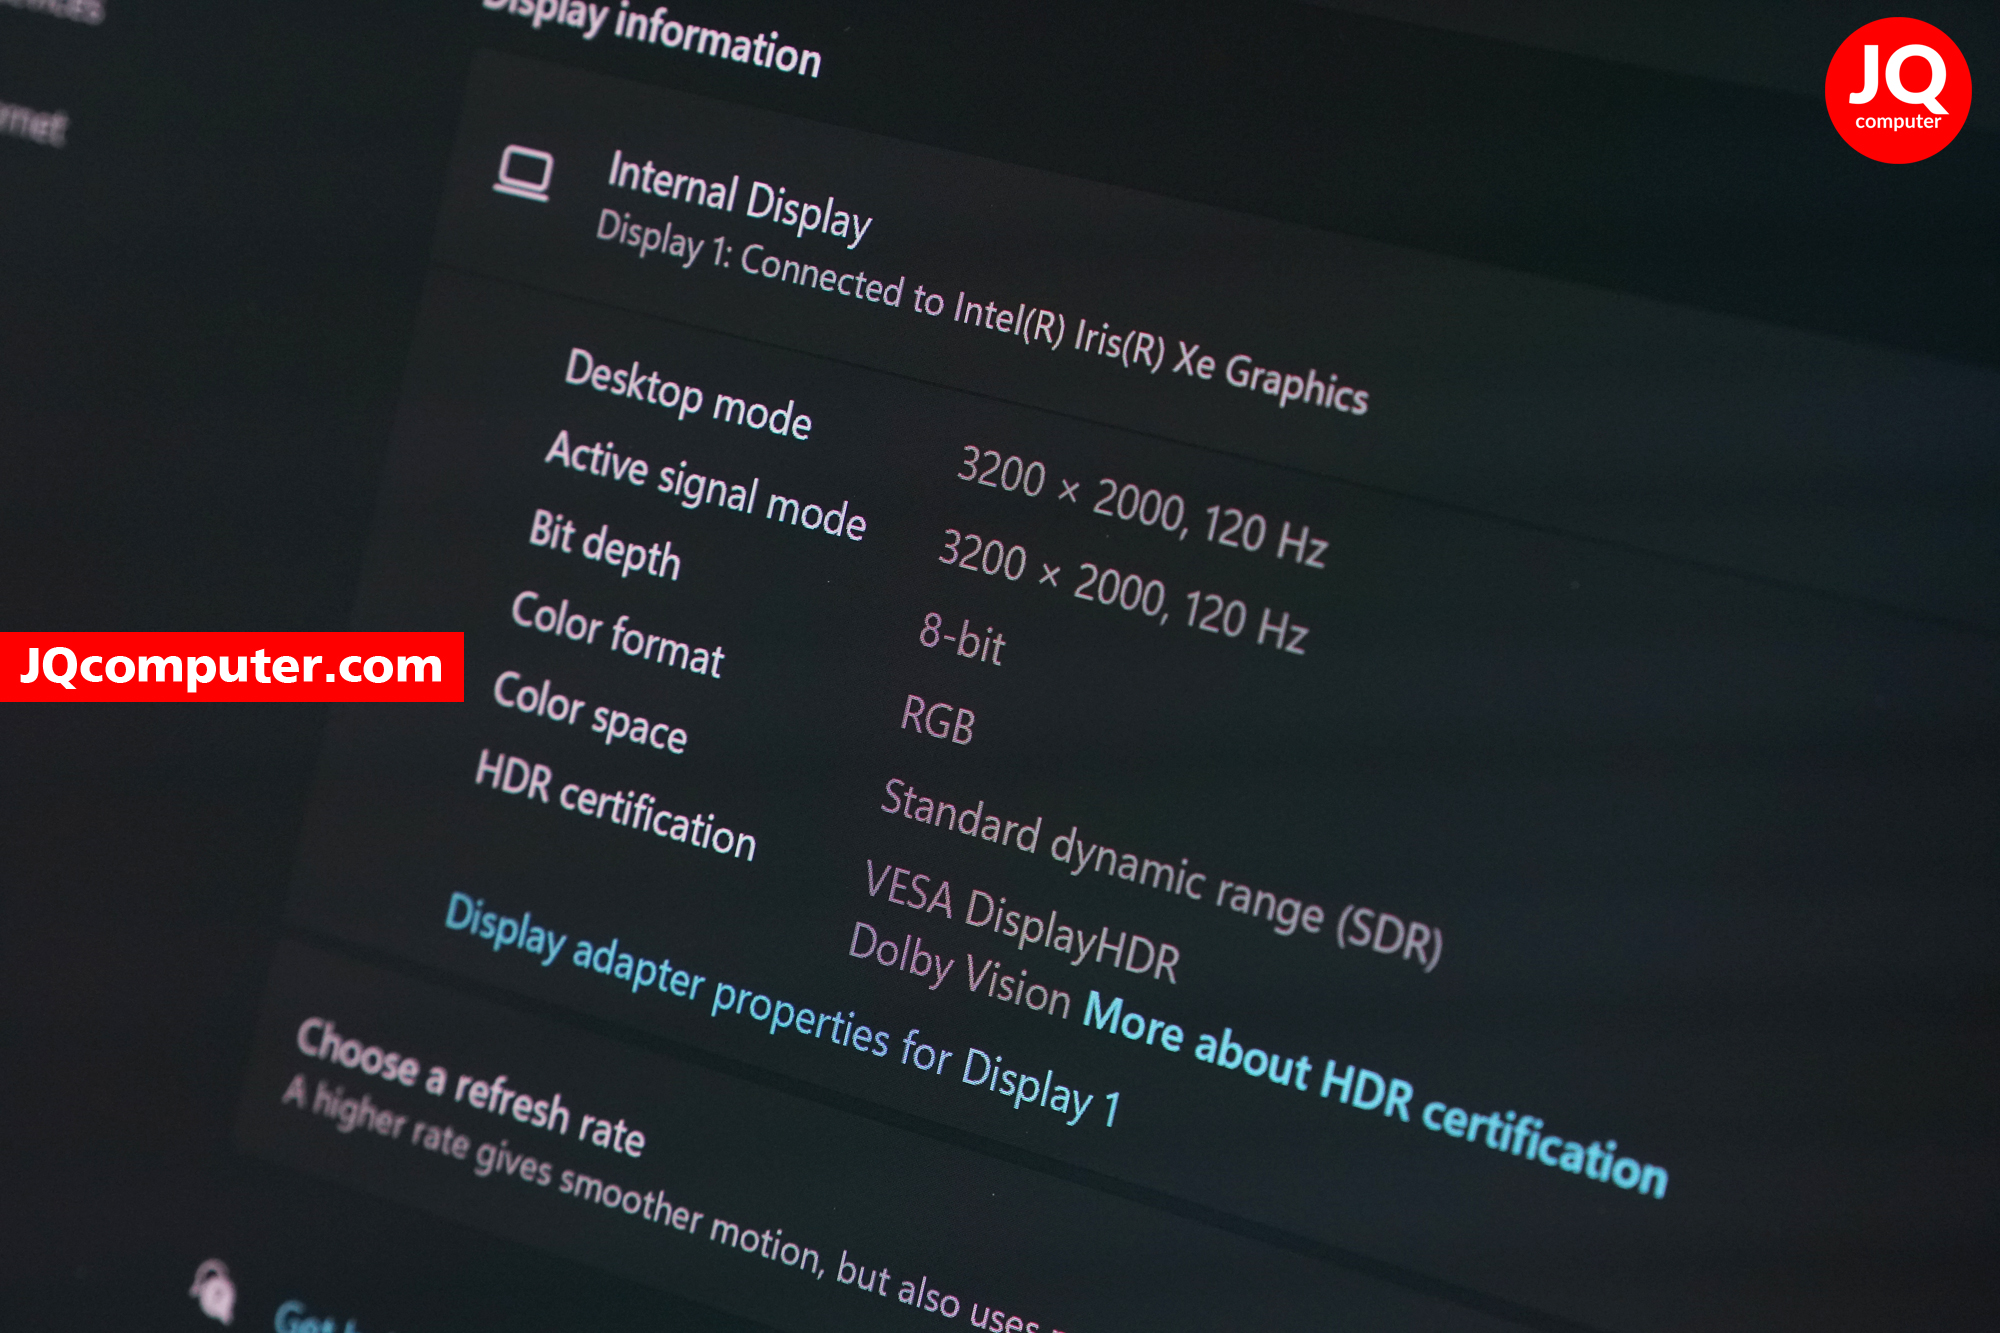Select the RGB Color format value
This screenshot has width=2000, height=1333.
click(938, 719)
